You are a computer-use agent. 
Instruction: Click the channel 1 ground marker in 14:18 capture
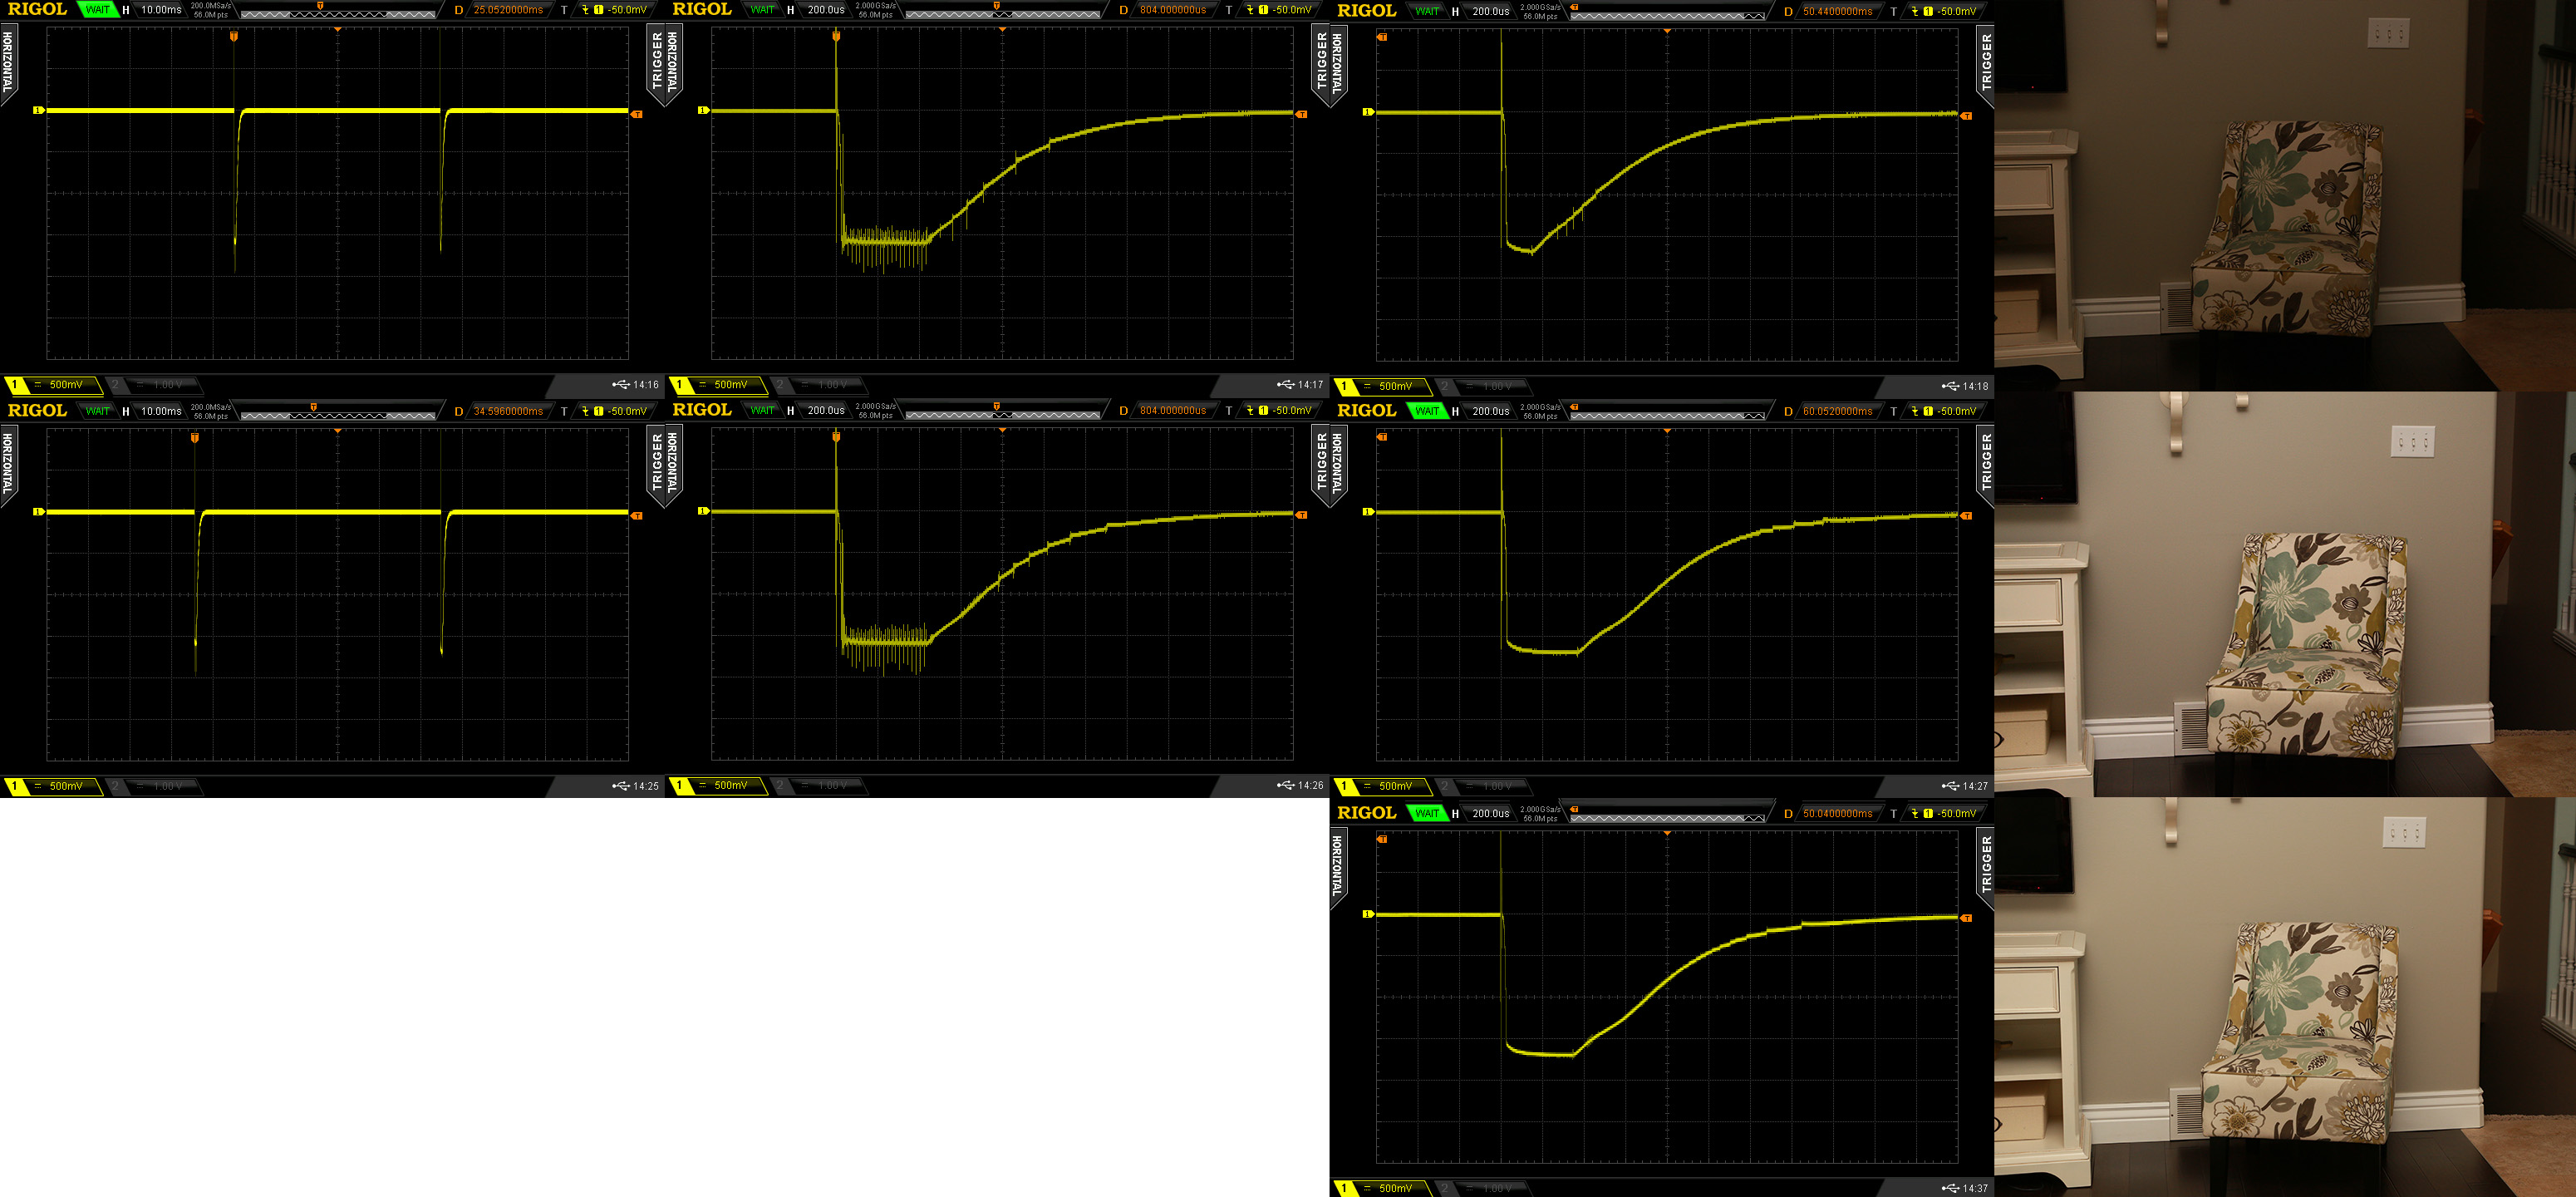click(x=1368, y=112)
